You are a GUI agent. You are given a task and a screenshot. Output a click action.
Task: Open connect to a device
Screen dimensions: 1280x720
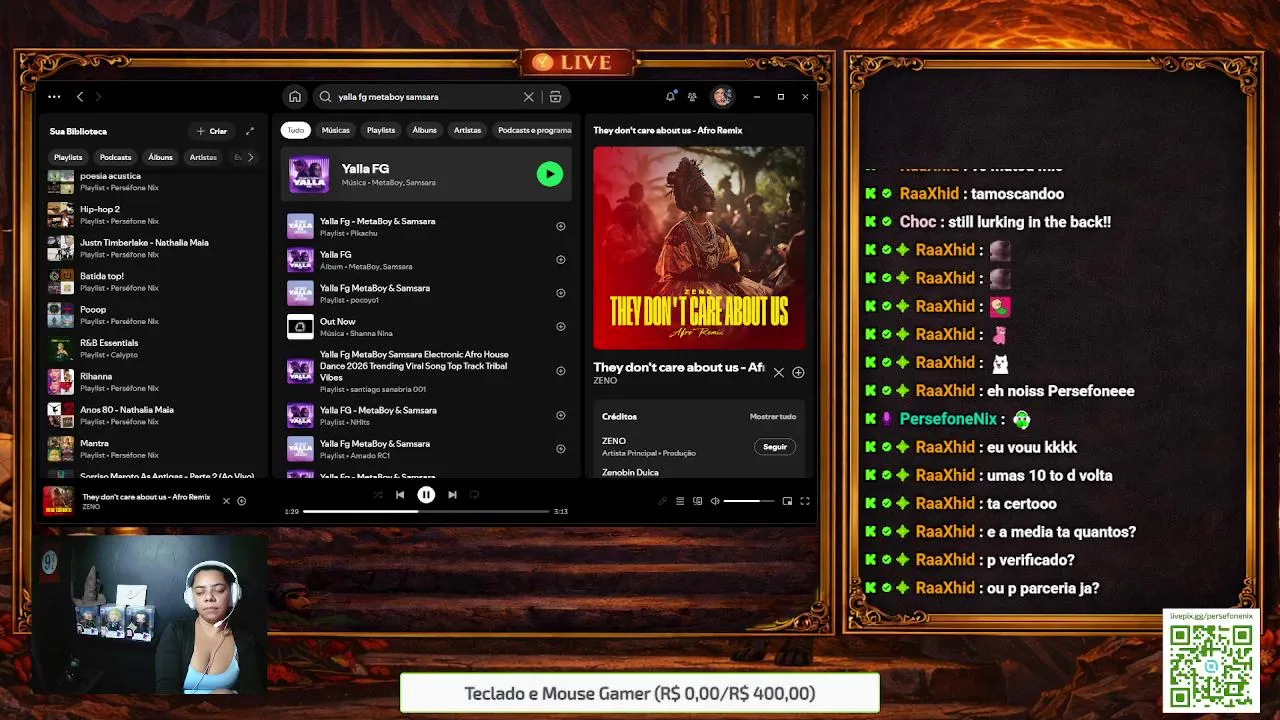click(698, 501)
